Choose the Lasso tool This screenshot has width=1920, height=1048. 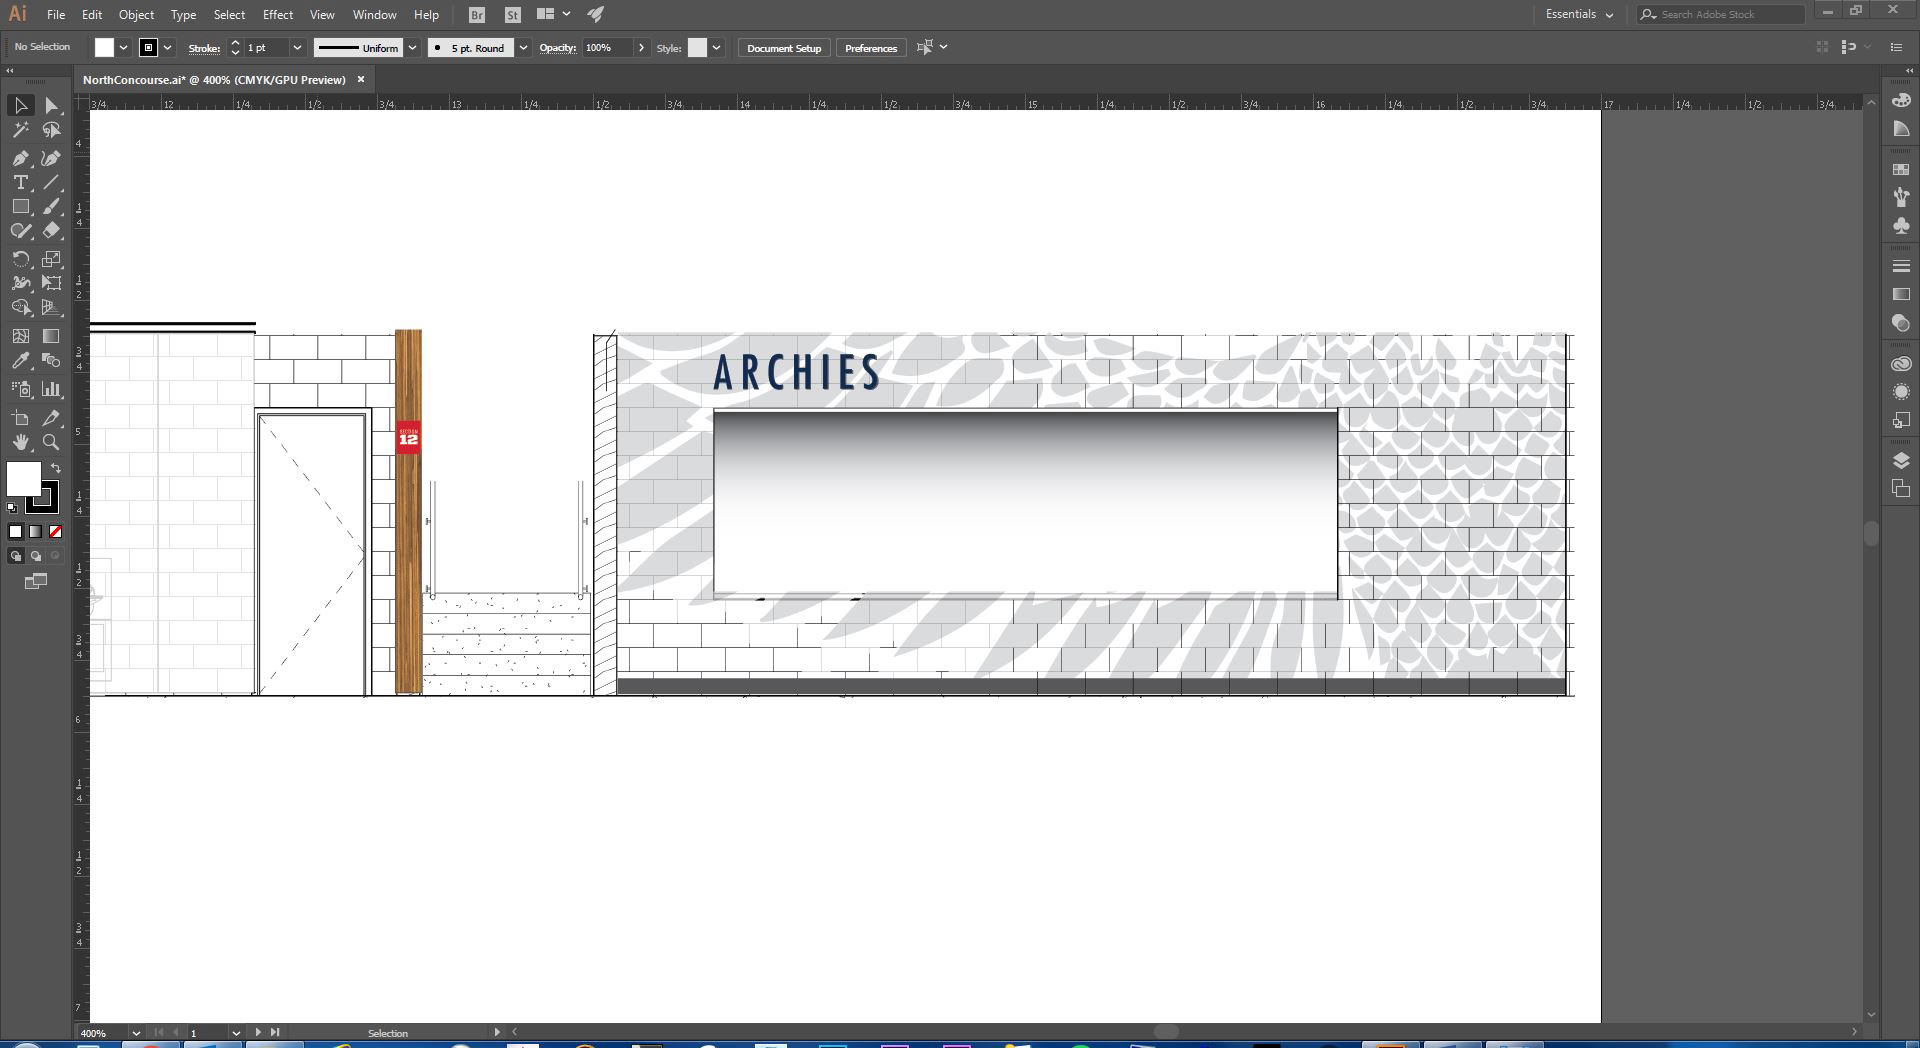tap(52, 130)
